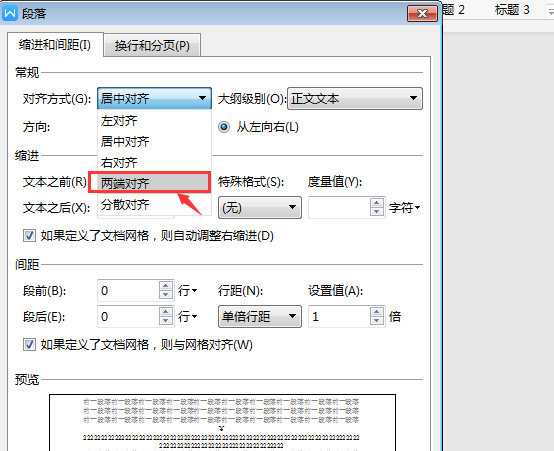This screenshot has width=554, height=451.
Task: Click the WPS Writer logo icon in title bar
Action: pyautogui.click(x=10, y=13)
